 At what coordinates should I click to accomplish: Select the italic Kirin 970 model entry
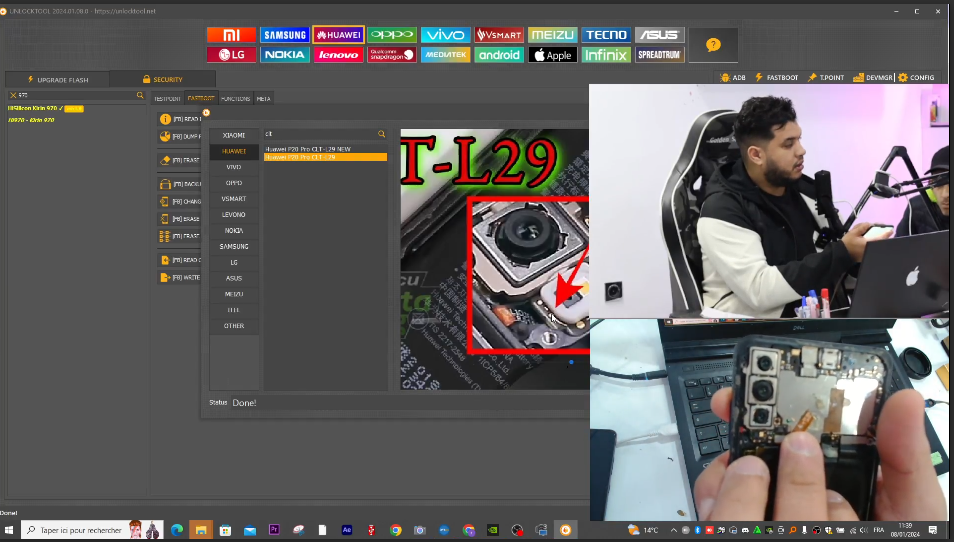[31, 120]
